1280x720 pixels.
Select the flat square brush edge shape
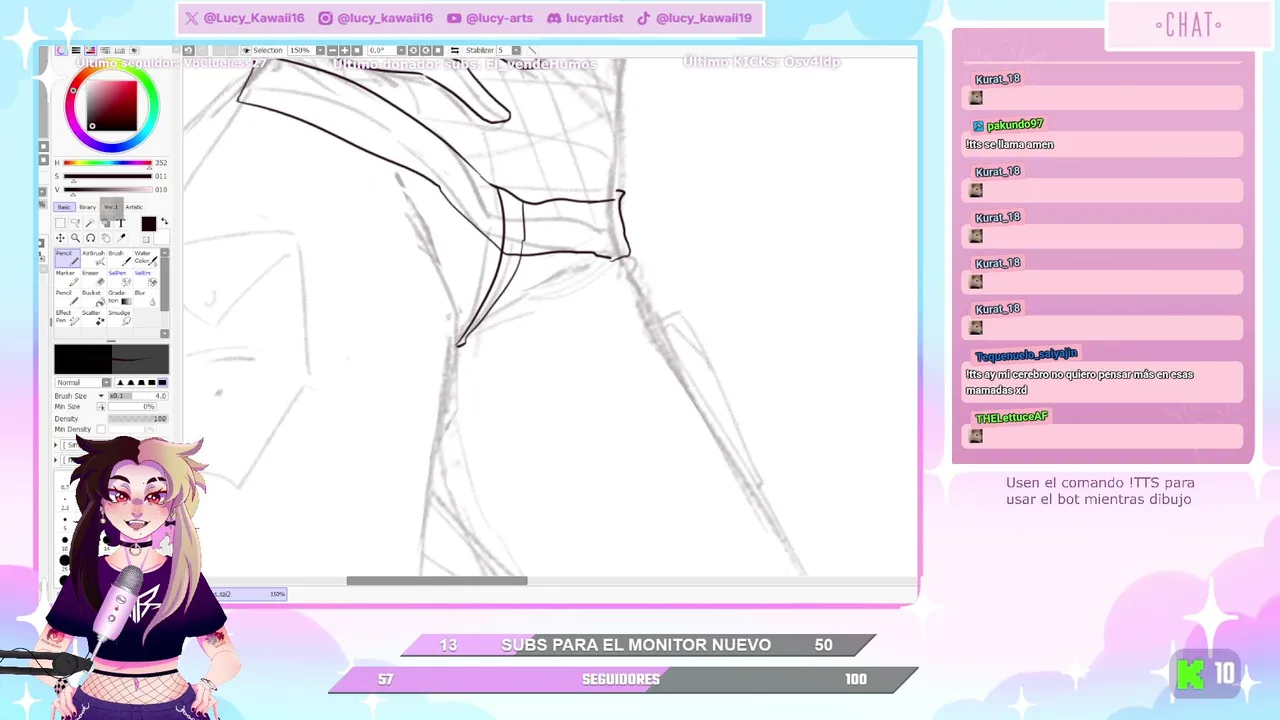(x=162, y=382)
